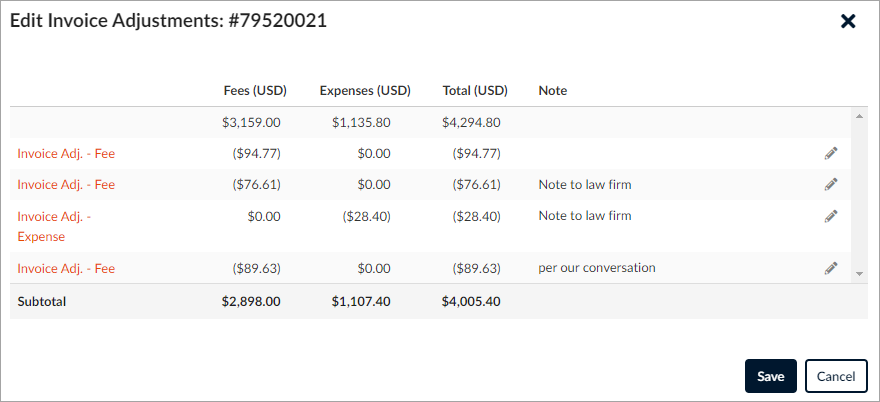Open the Invoice Adj. - Expense link

click(54, 226)
